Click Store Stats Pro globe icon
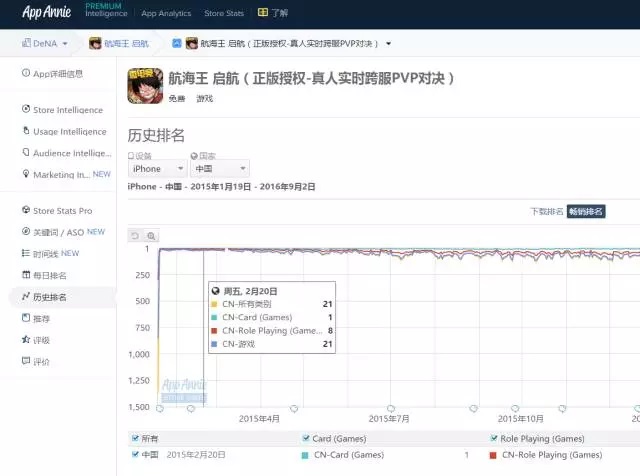Viewport: 640px width, 476px height. tap(26, 210)
